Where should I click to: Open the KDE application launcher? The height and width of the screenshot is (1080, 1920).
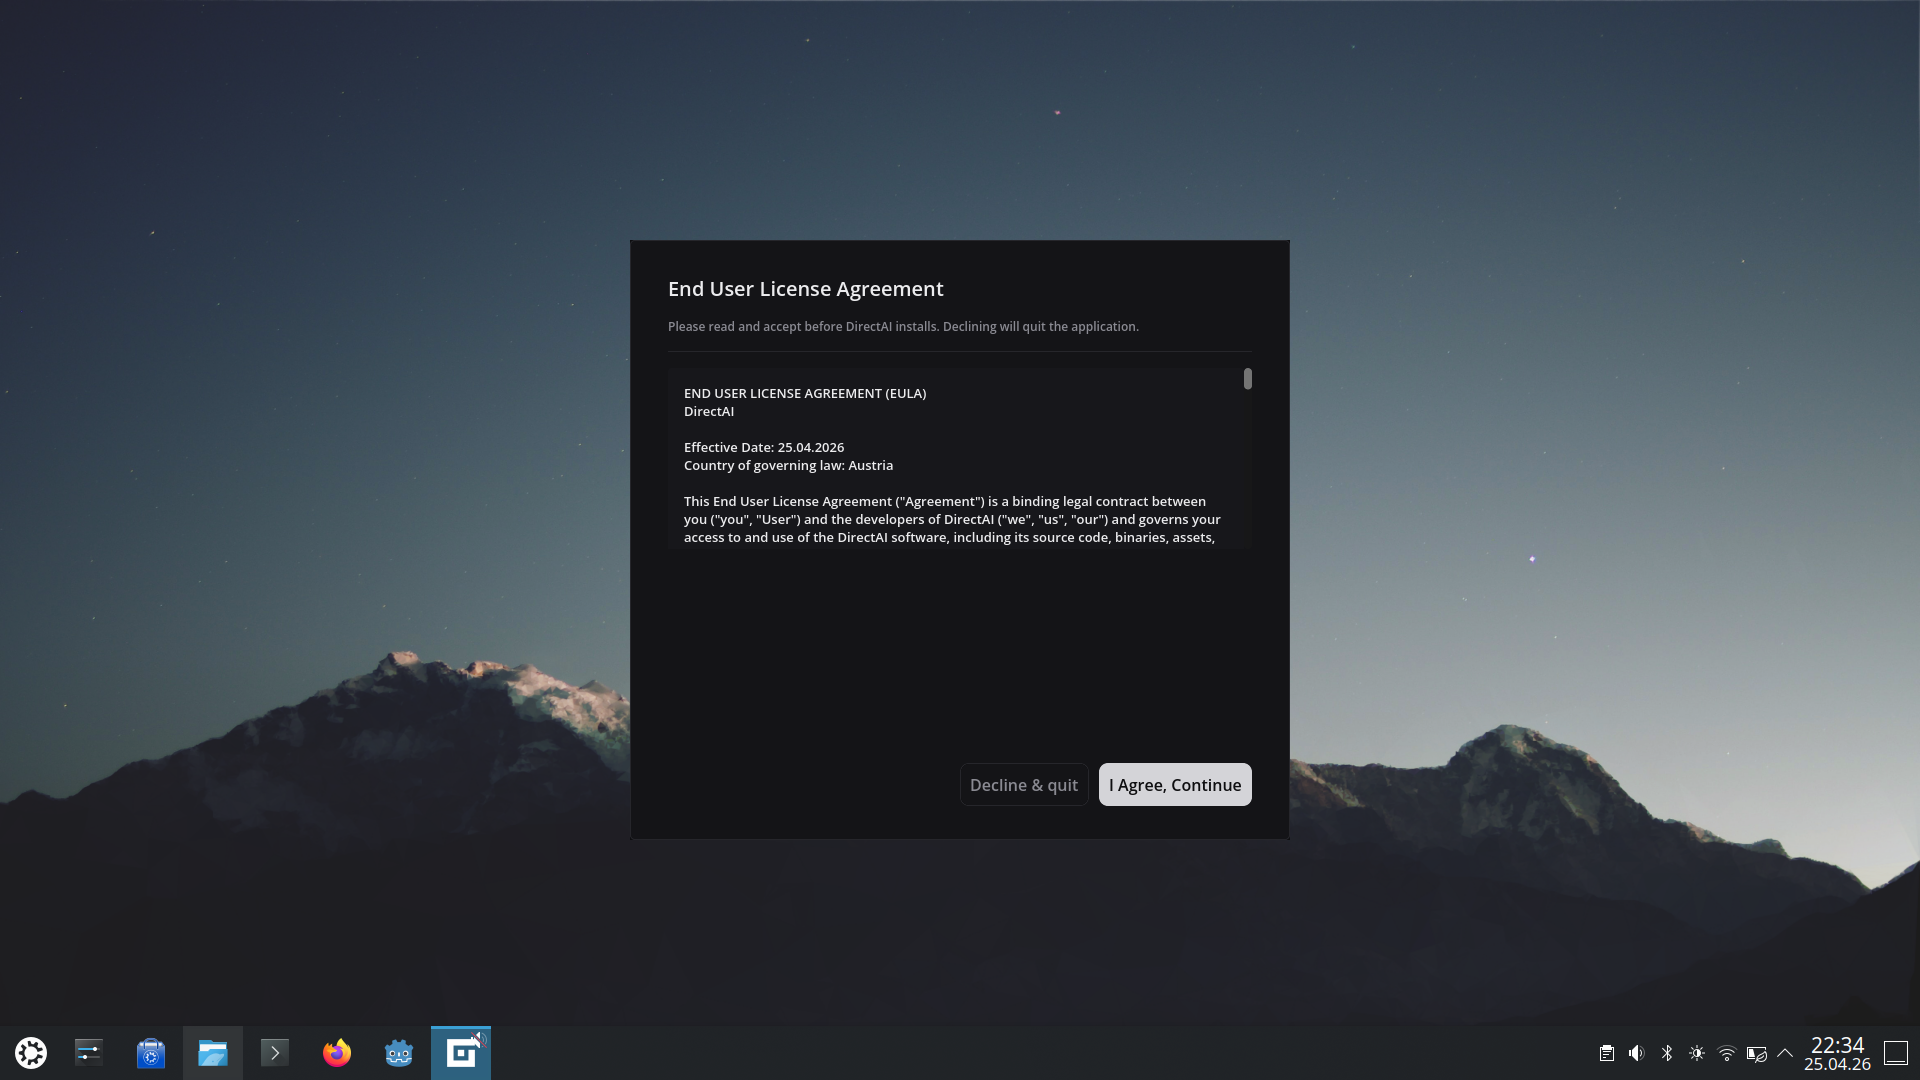(31, 1053)
